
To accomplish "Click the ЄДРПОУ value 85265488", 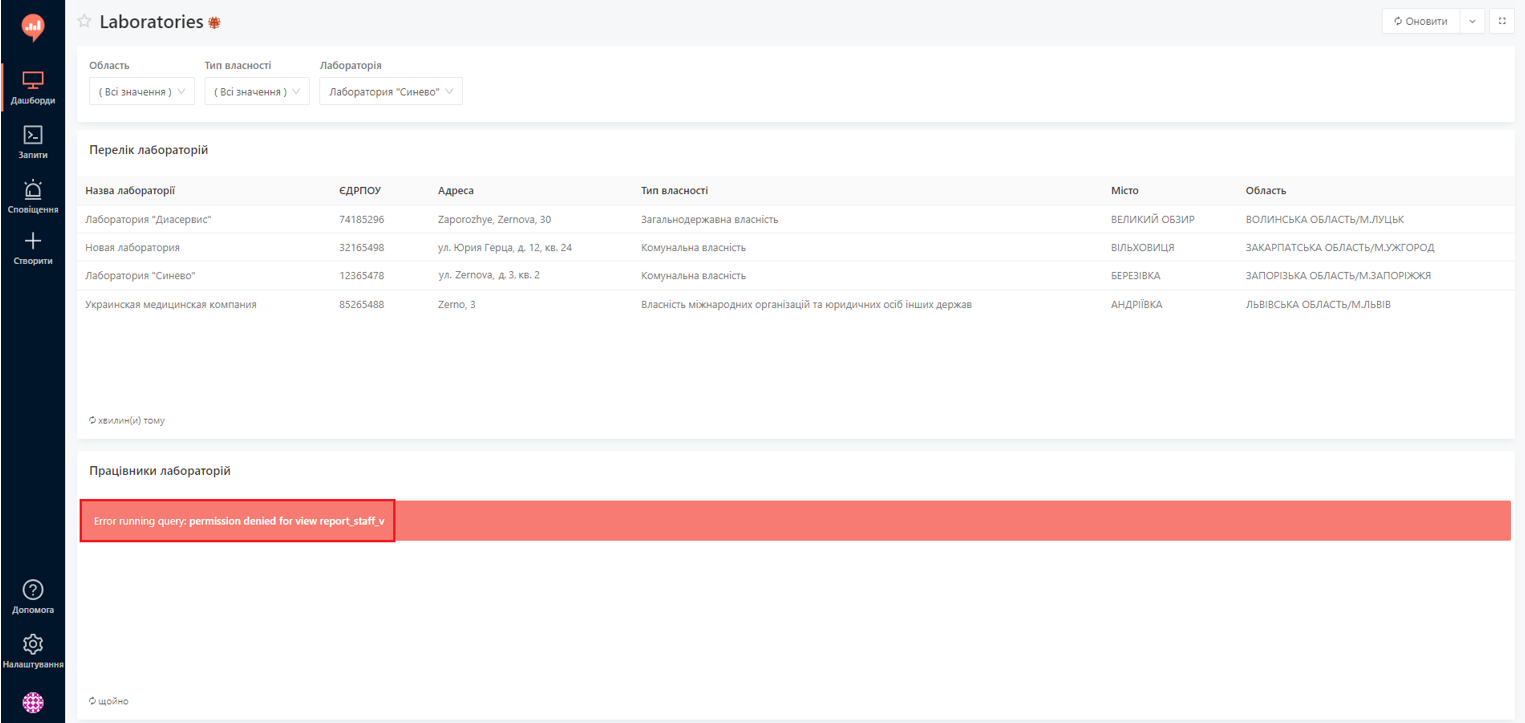I will (362, 305).
